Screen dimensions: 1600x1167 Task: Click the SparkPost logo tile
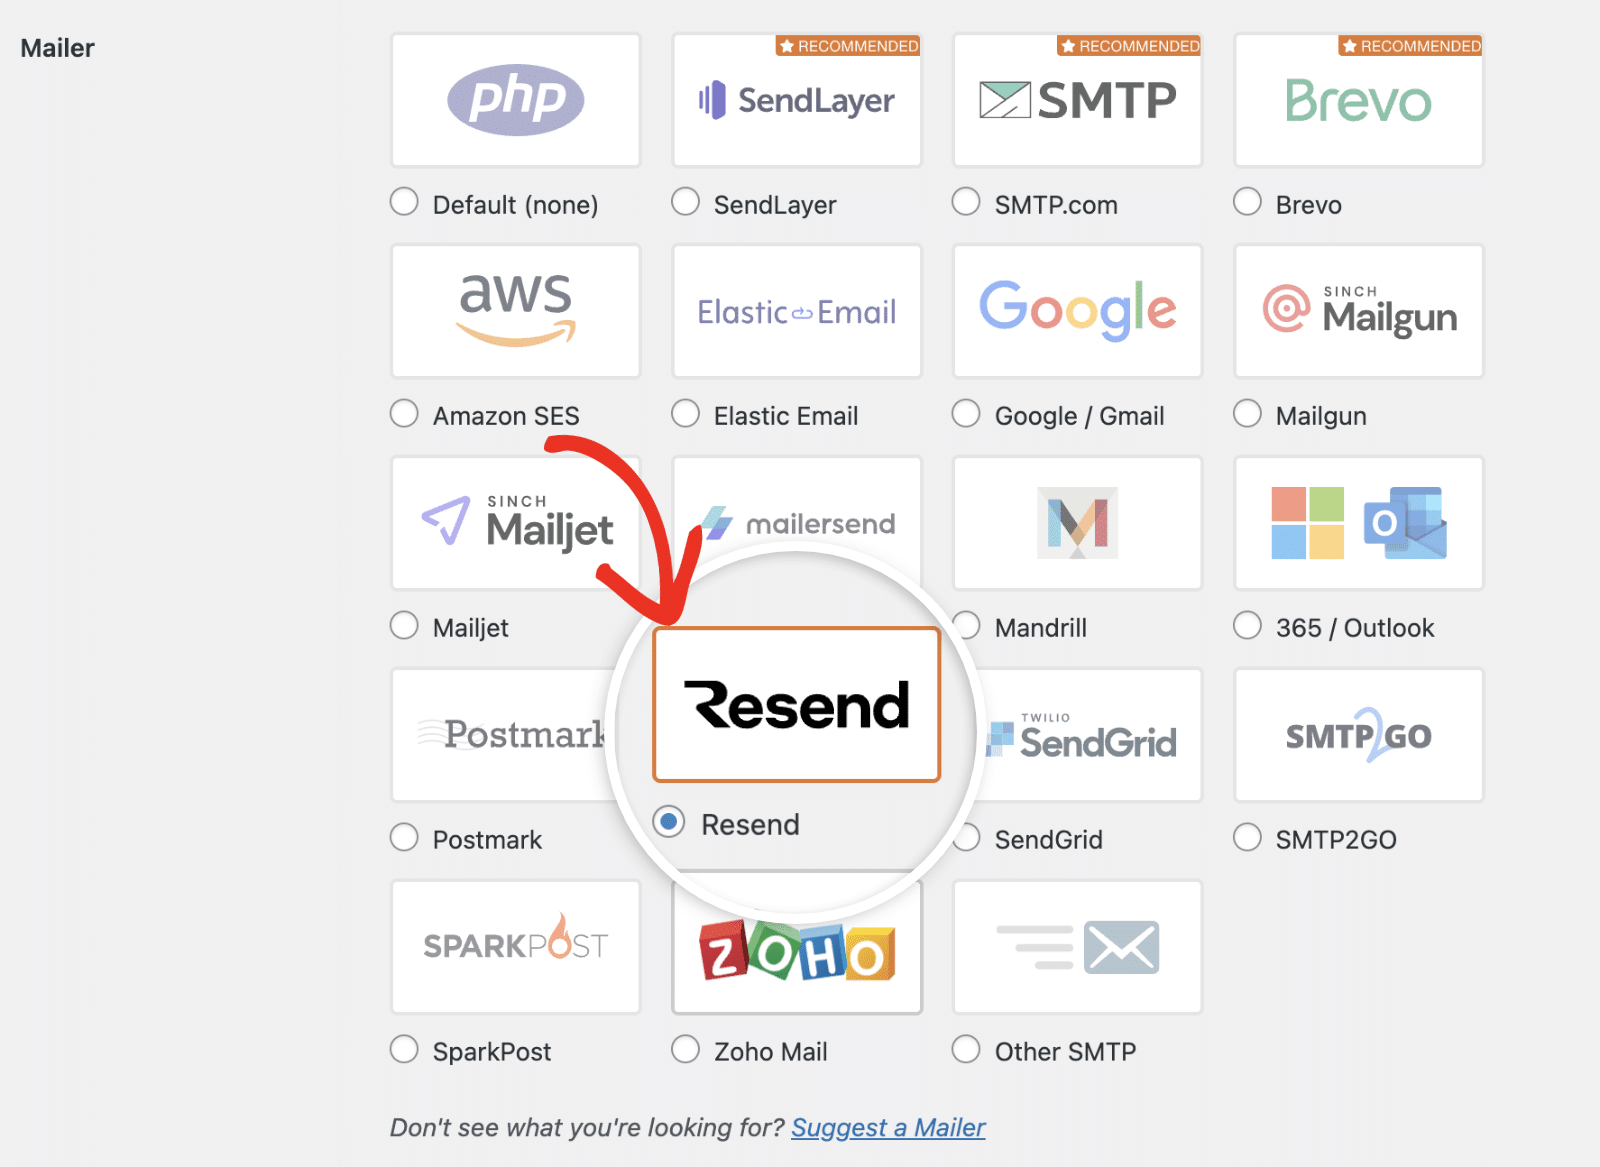click(515, 946)
